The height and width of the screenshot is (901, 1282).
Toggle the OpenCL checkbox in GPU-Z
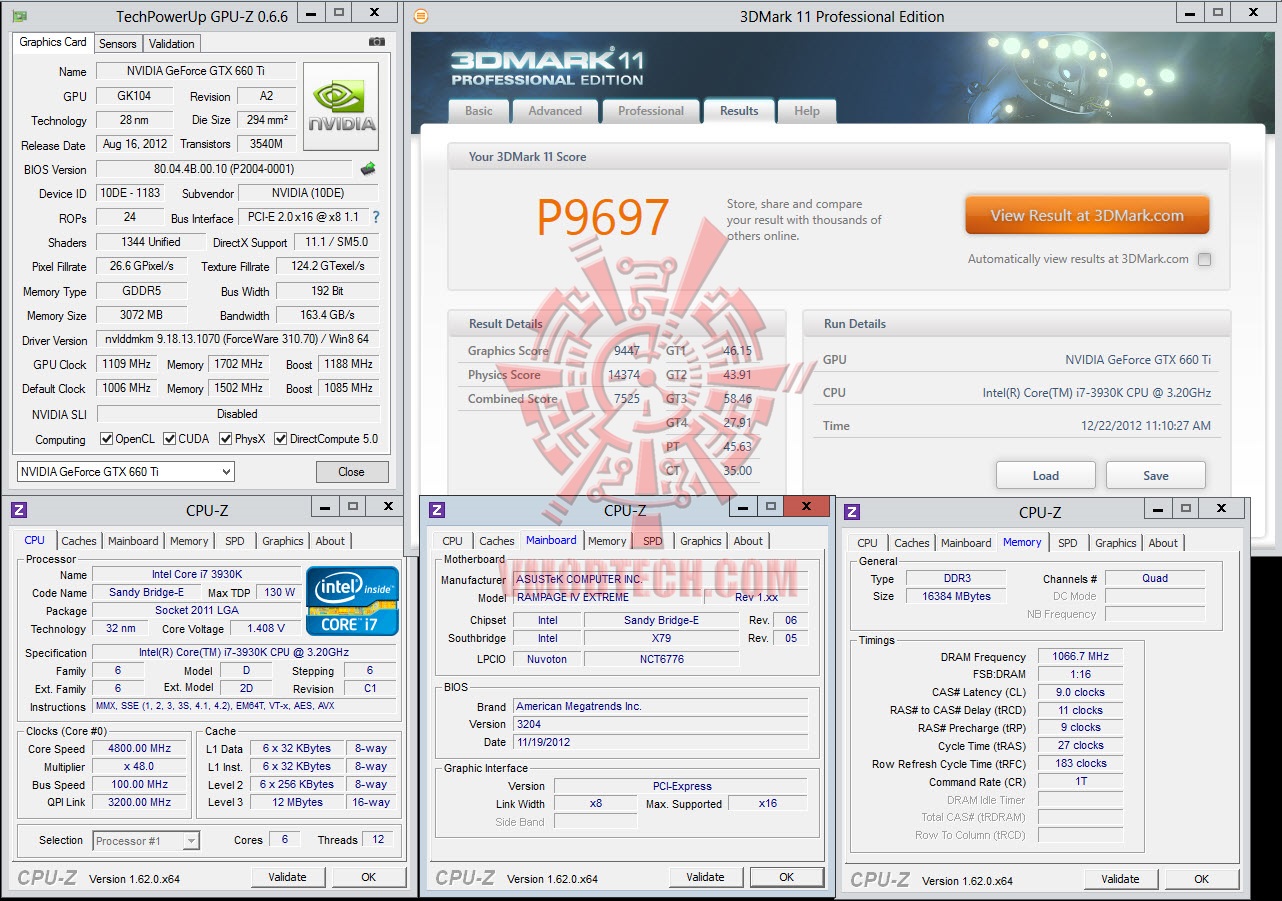107,439
